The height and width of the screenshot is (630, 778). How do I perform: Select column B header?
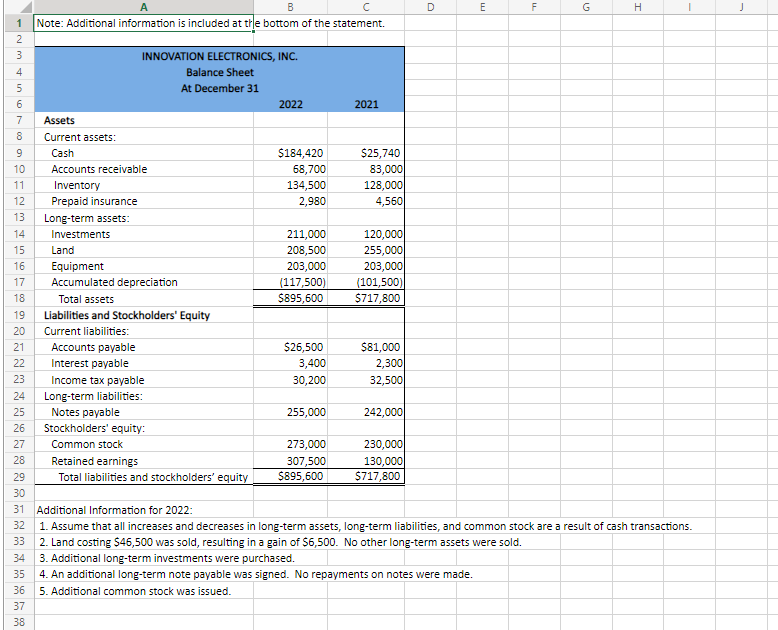[290, 7]
